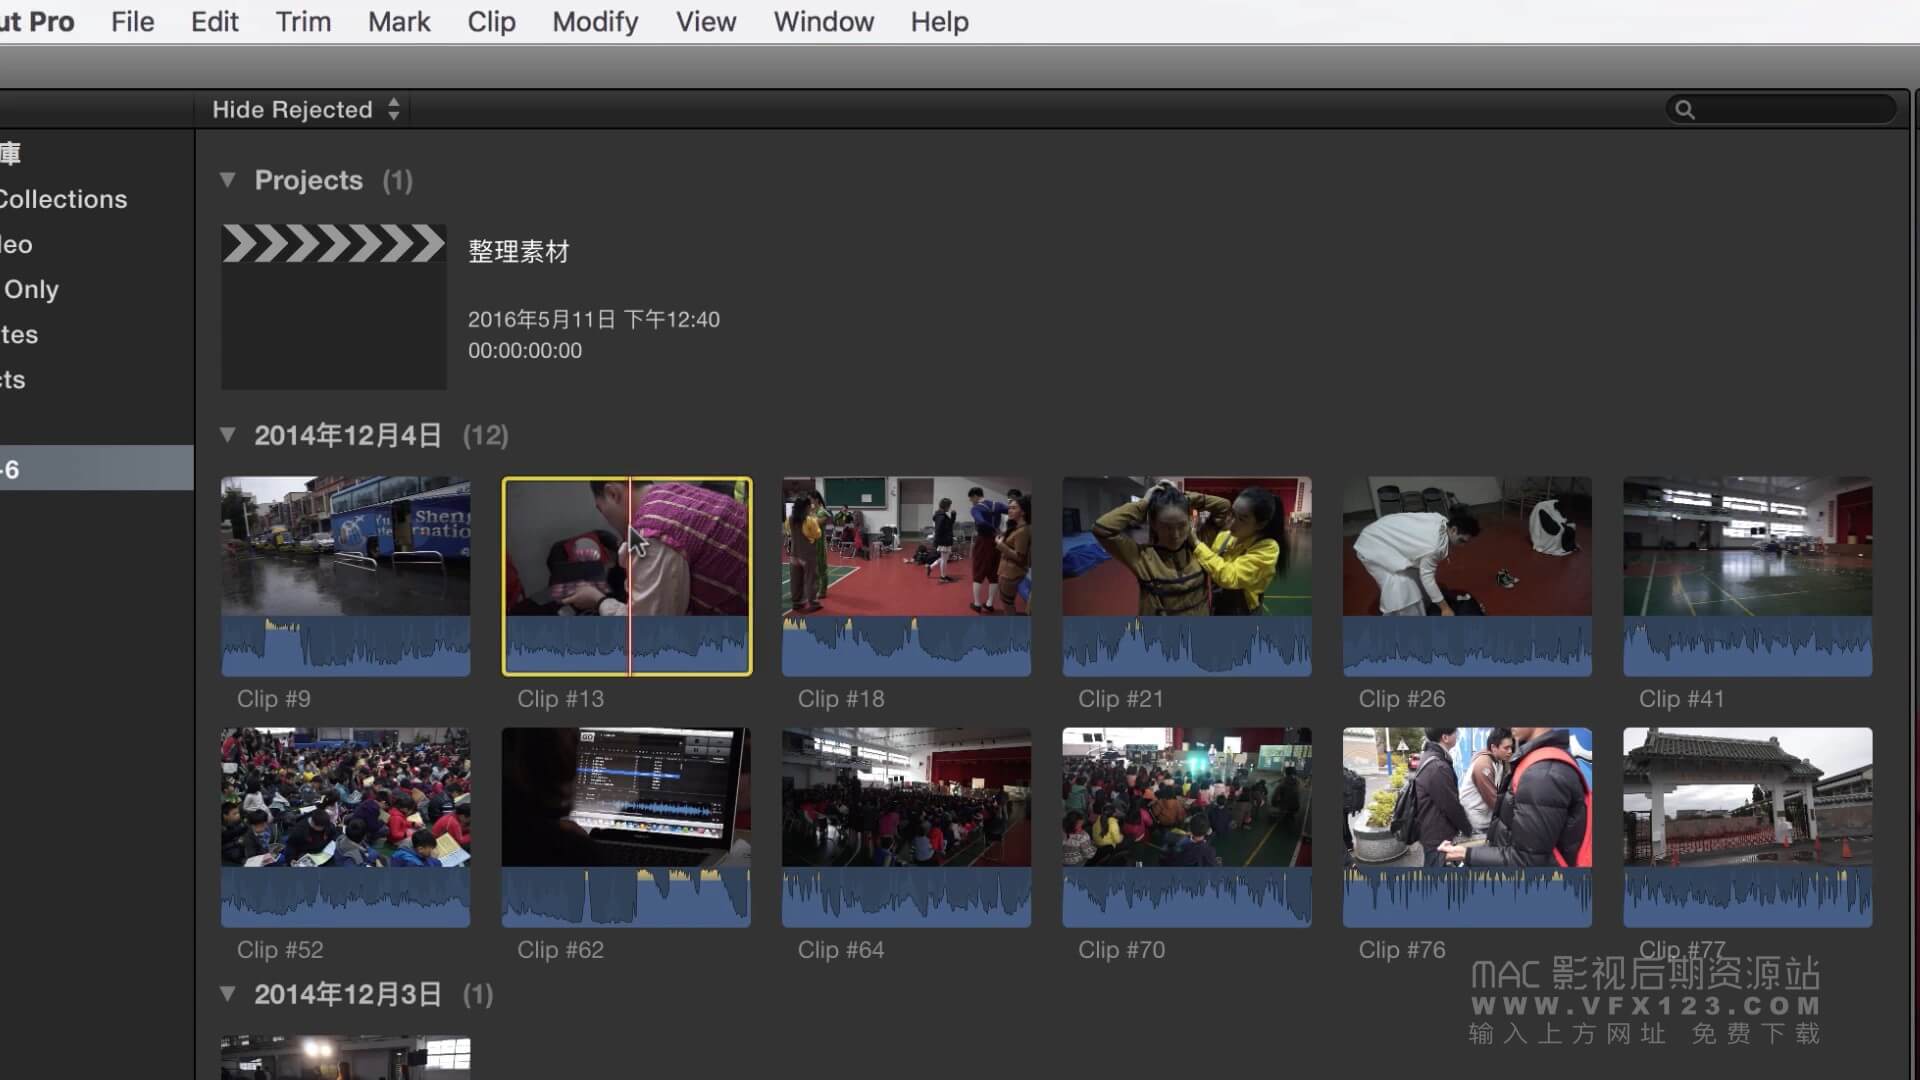The image size is (1920, 1080).
Task: Select the highlighted sidebar event ending in -6
Action: pos(97,468)
